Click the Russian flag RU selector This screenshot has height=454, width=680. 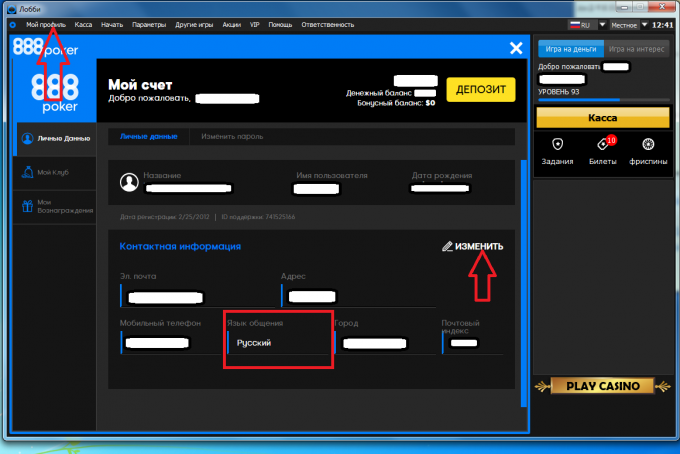[x=580, y=25]
